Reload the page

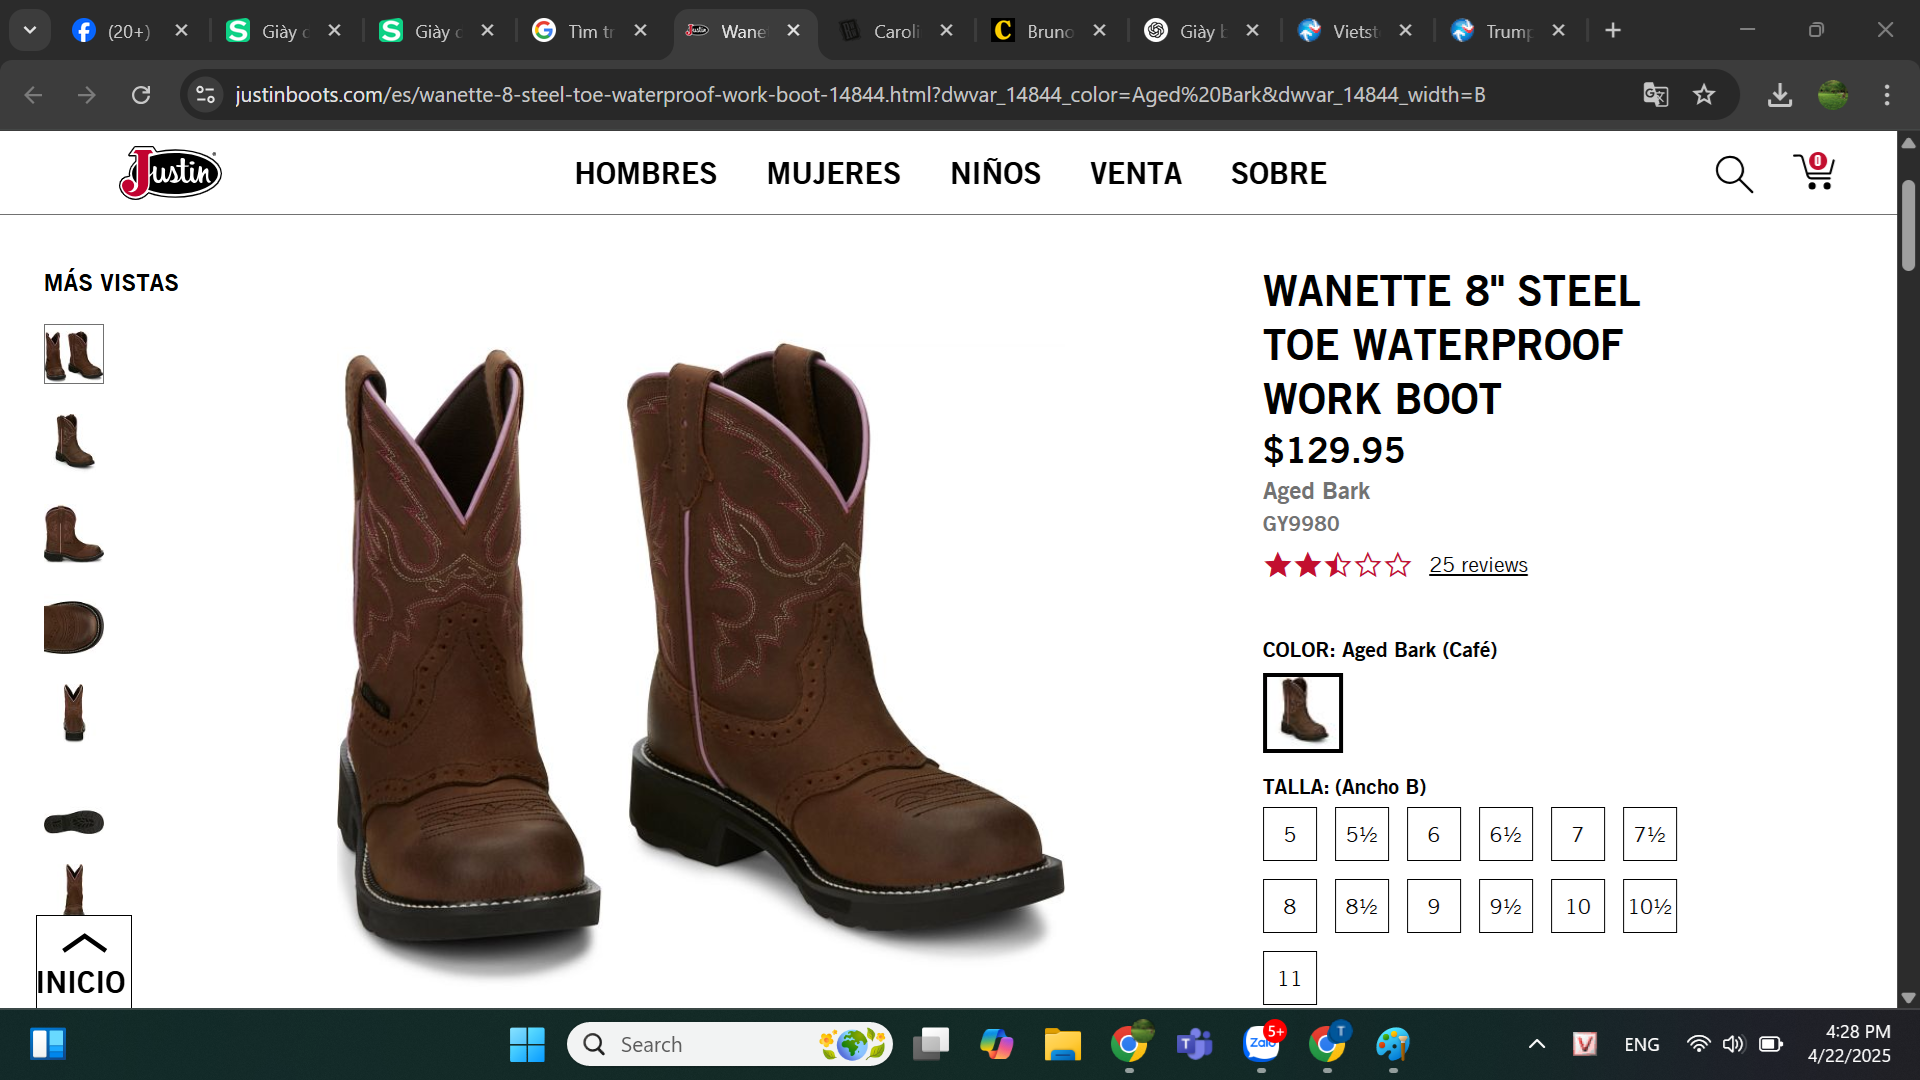[x=141, y=95]
